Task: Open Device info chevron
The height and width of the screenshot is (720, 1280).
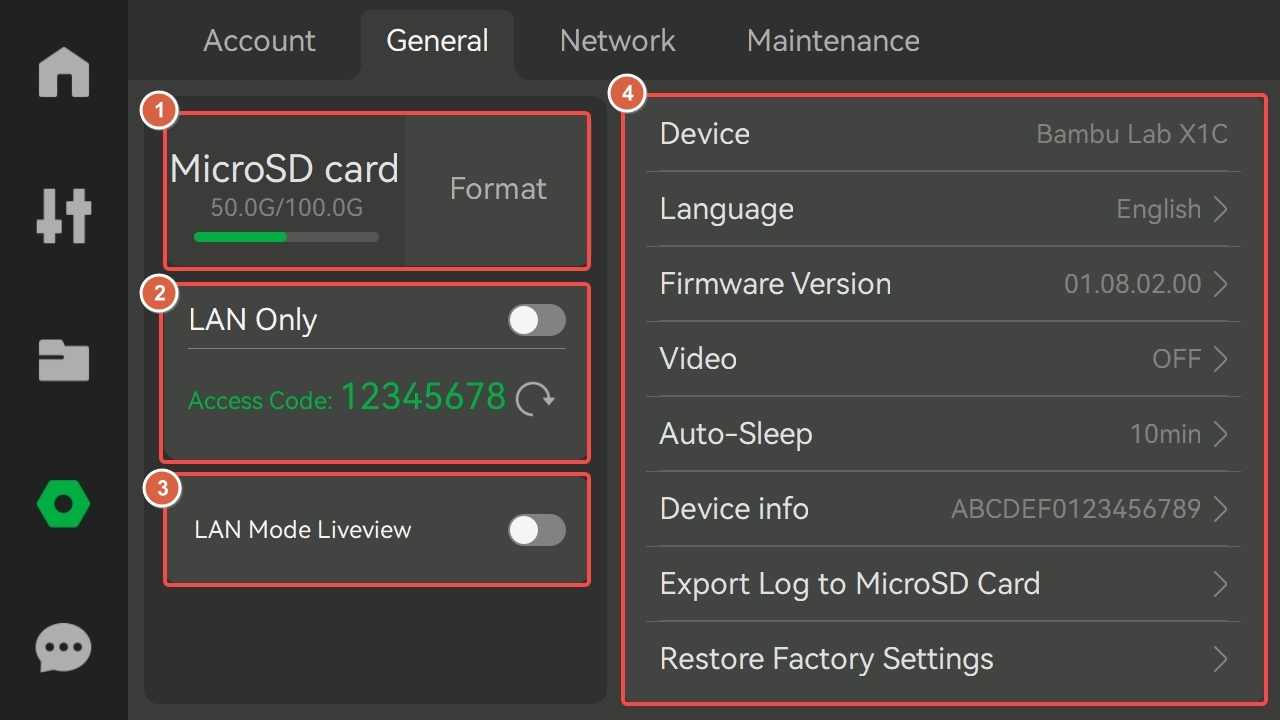Action: (1220, 509)
